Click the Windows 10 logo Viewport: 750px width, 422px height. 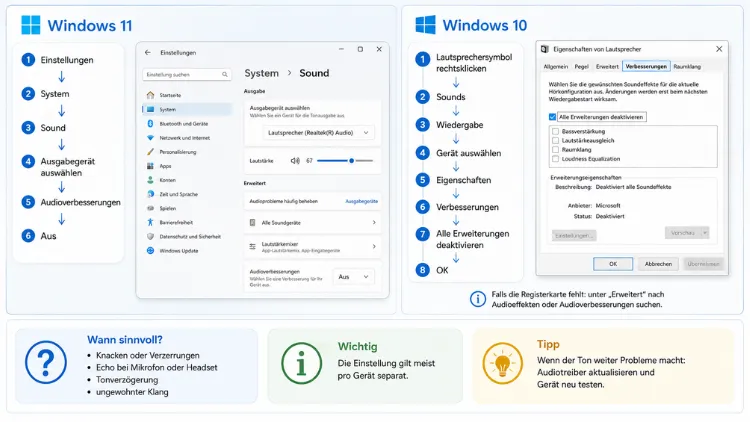click(425, 24)
